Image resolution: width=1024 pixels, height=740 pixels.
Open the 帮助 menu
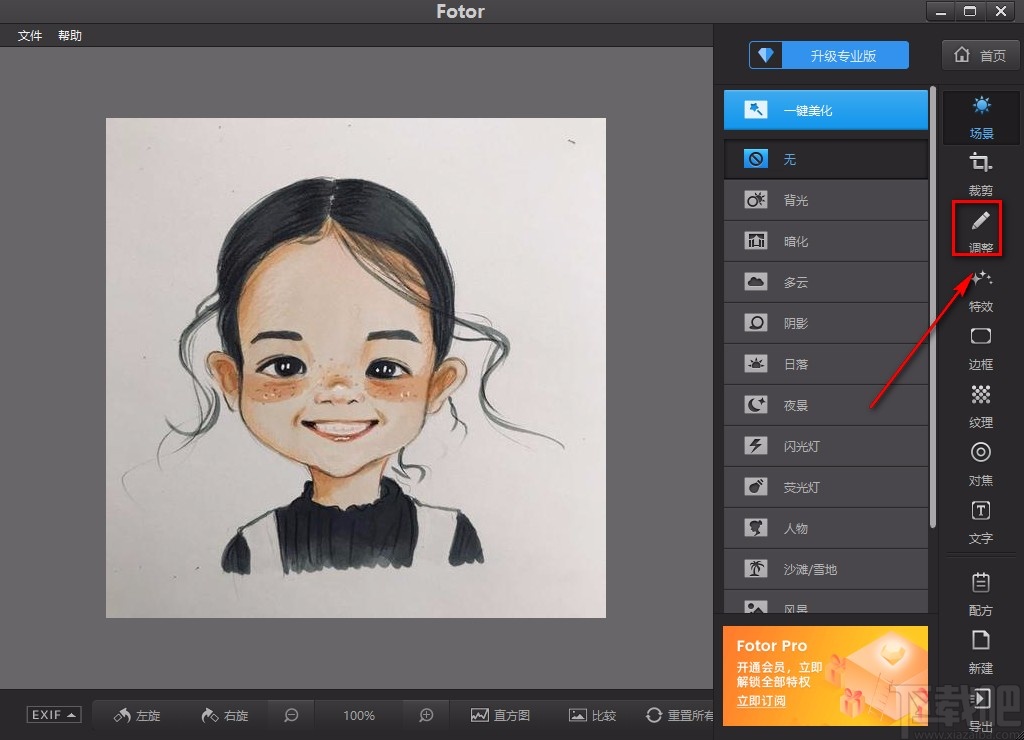click(x=70, y=35)
